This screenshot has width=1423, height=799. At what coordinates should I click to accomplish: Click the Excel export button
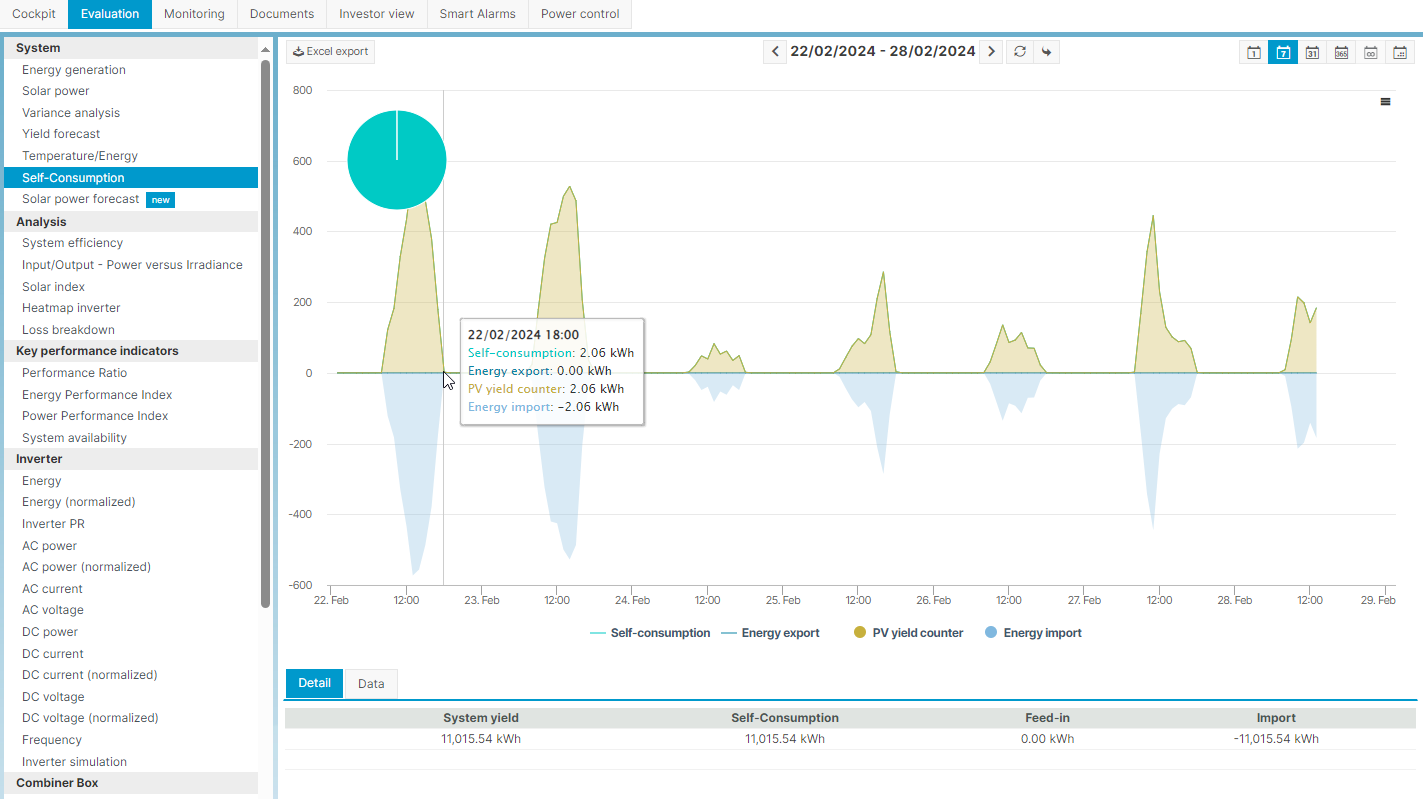(330, 52)
